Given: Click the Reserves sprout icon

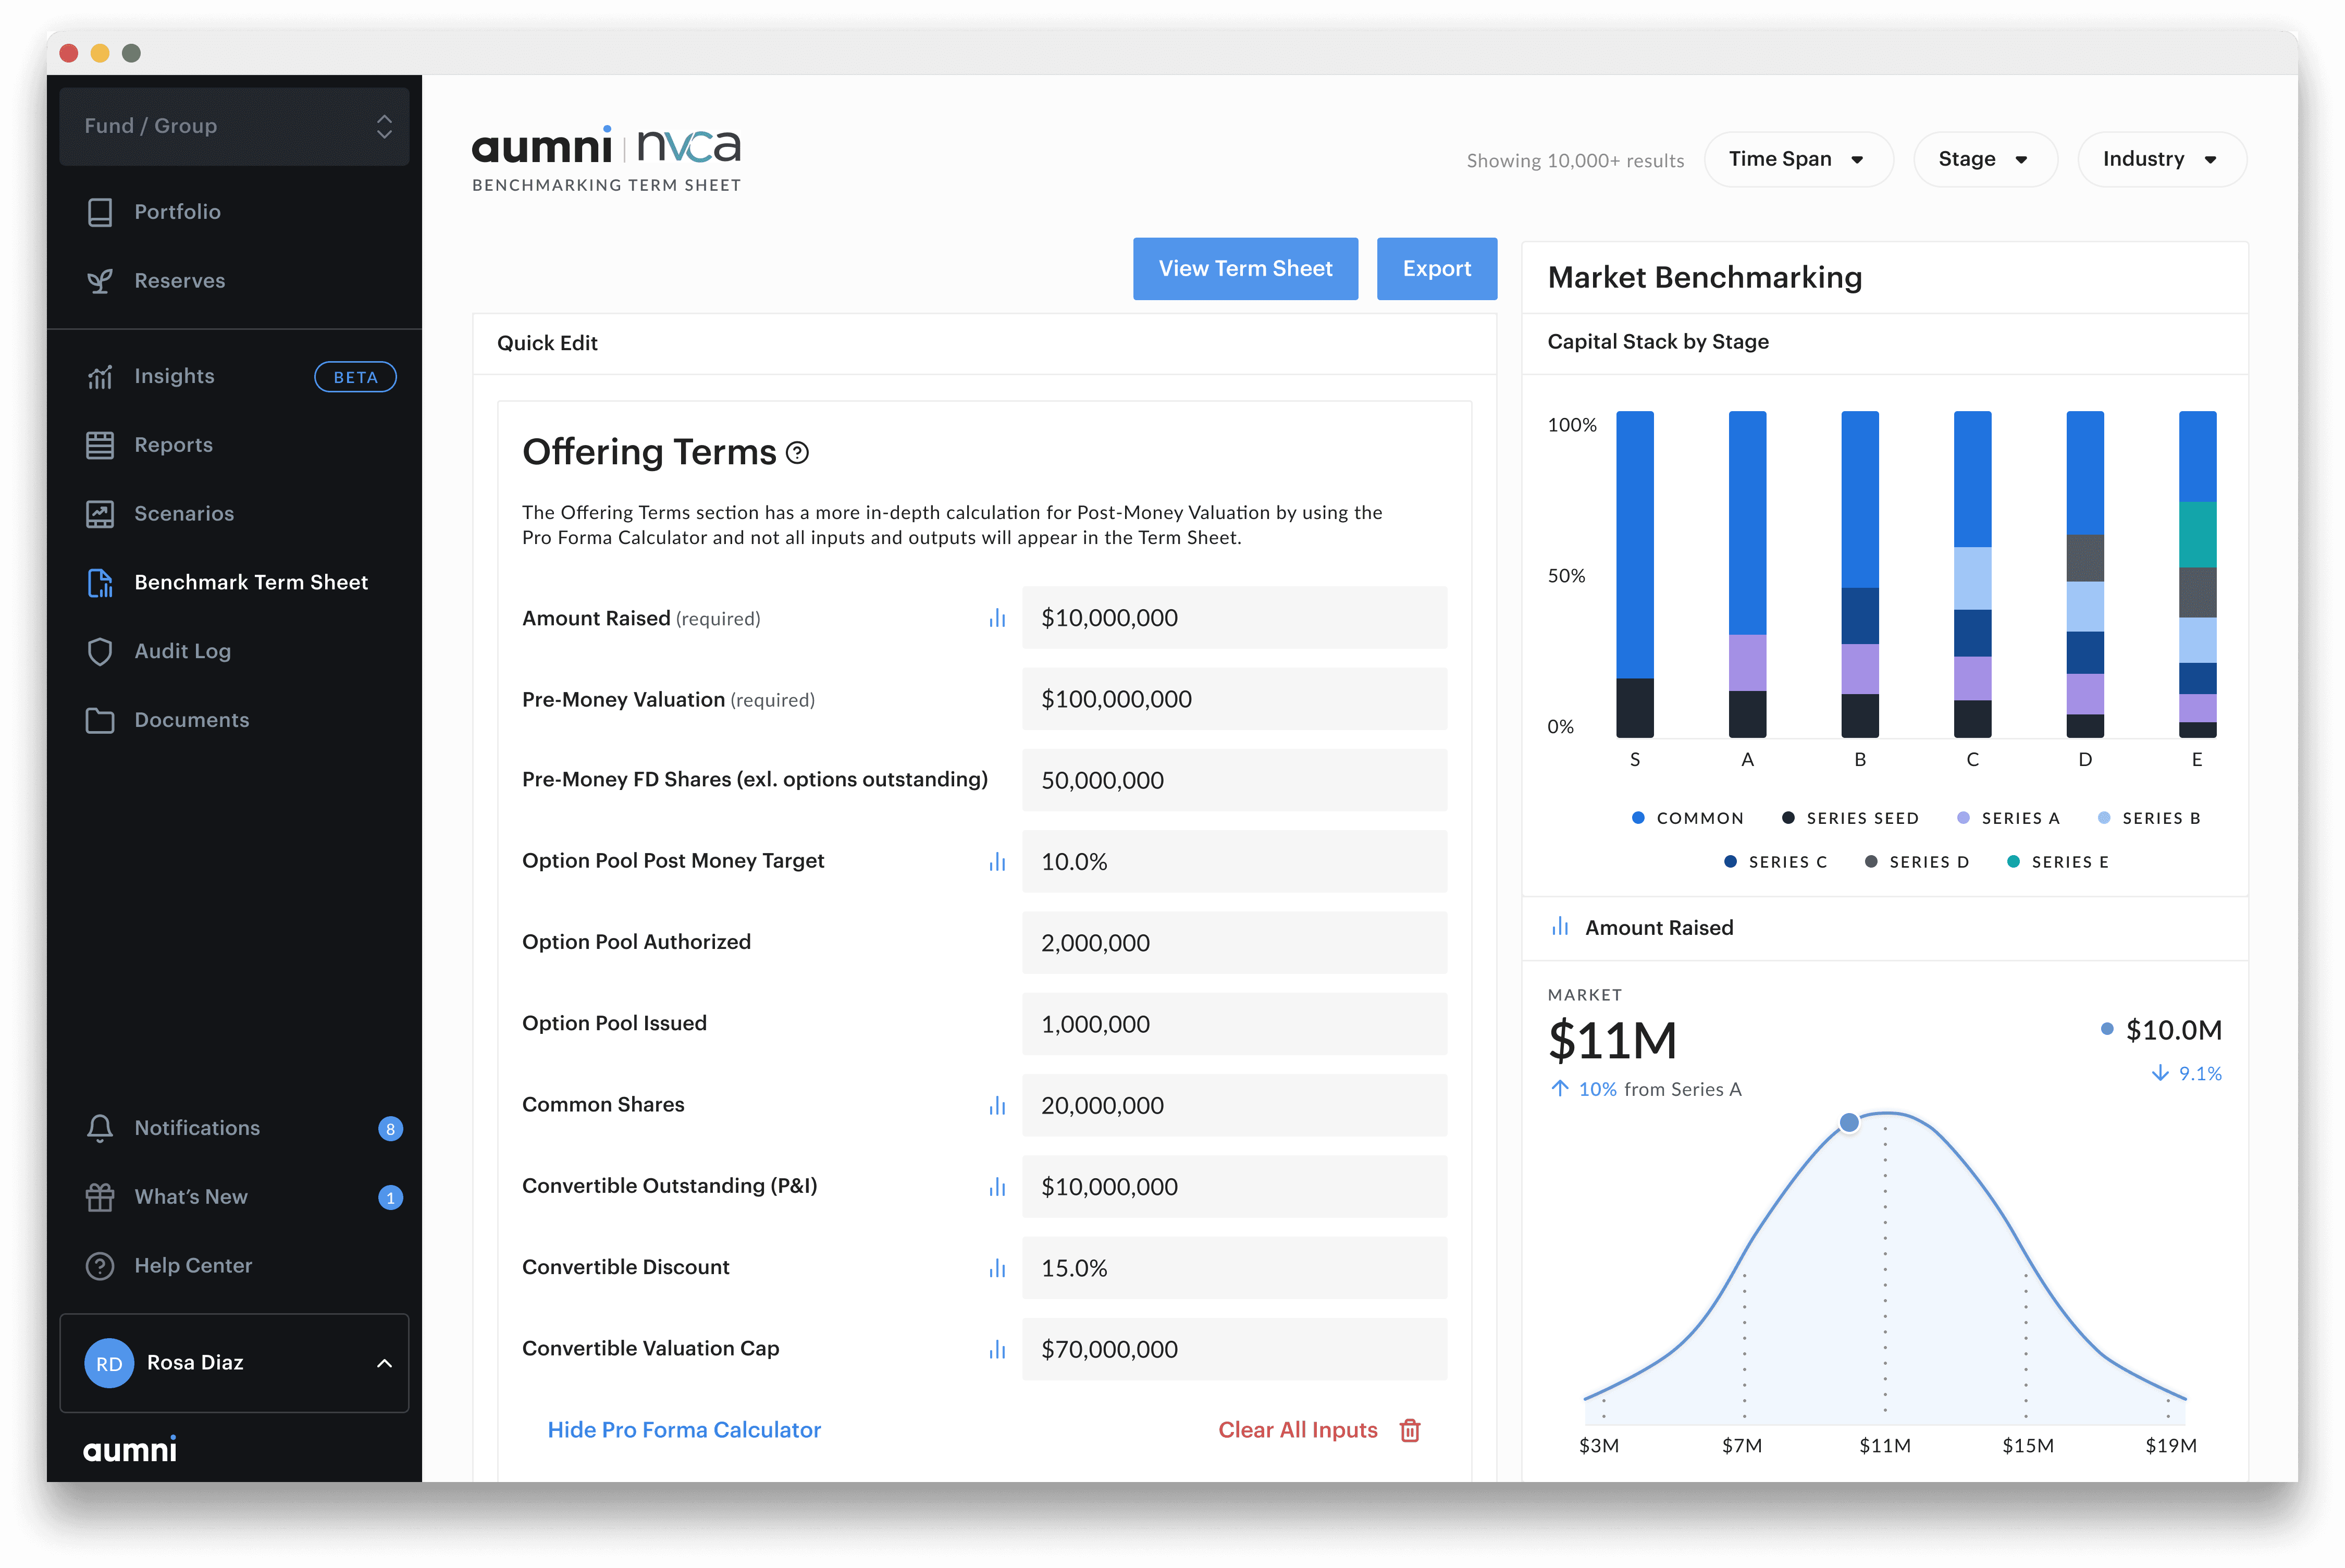Looking at the screenshot, I should click(100, 281).
